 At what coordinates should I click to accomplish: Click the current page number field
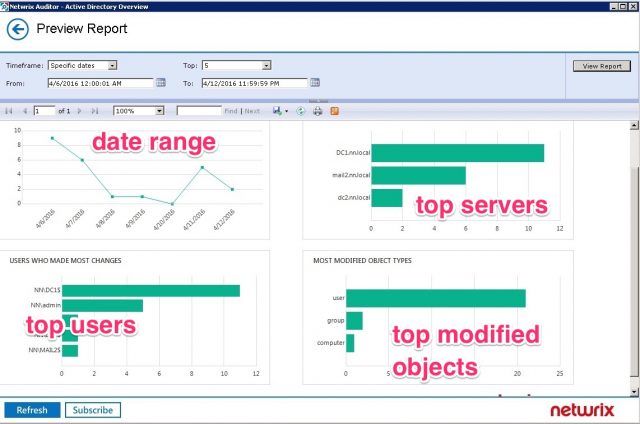(44, 111)
